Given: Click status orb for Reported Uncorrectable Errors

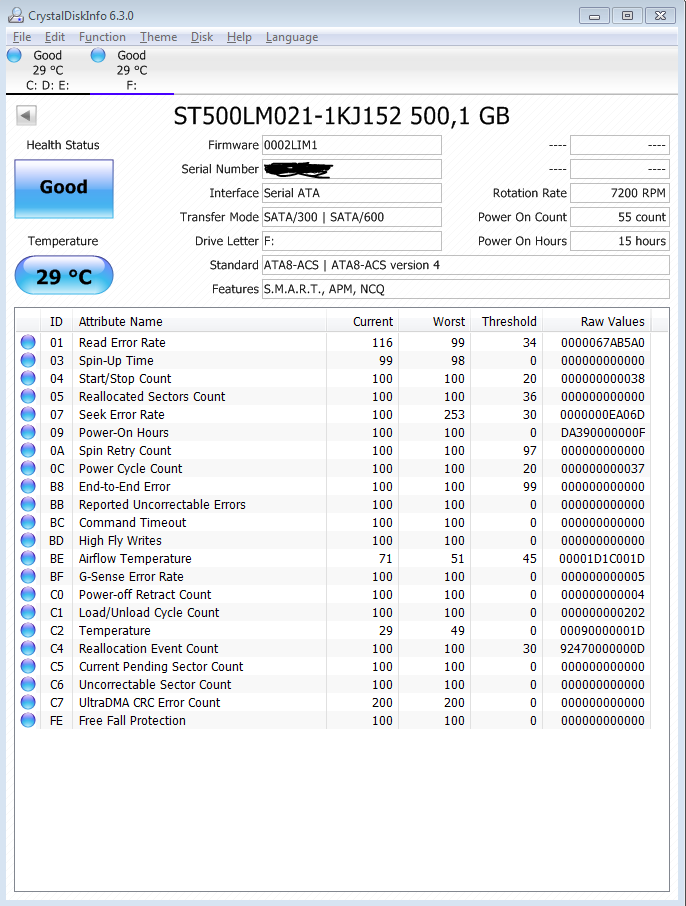Looking at the screenshot, I should [28, 504].
